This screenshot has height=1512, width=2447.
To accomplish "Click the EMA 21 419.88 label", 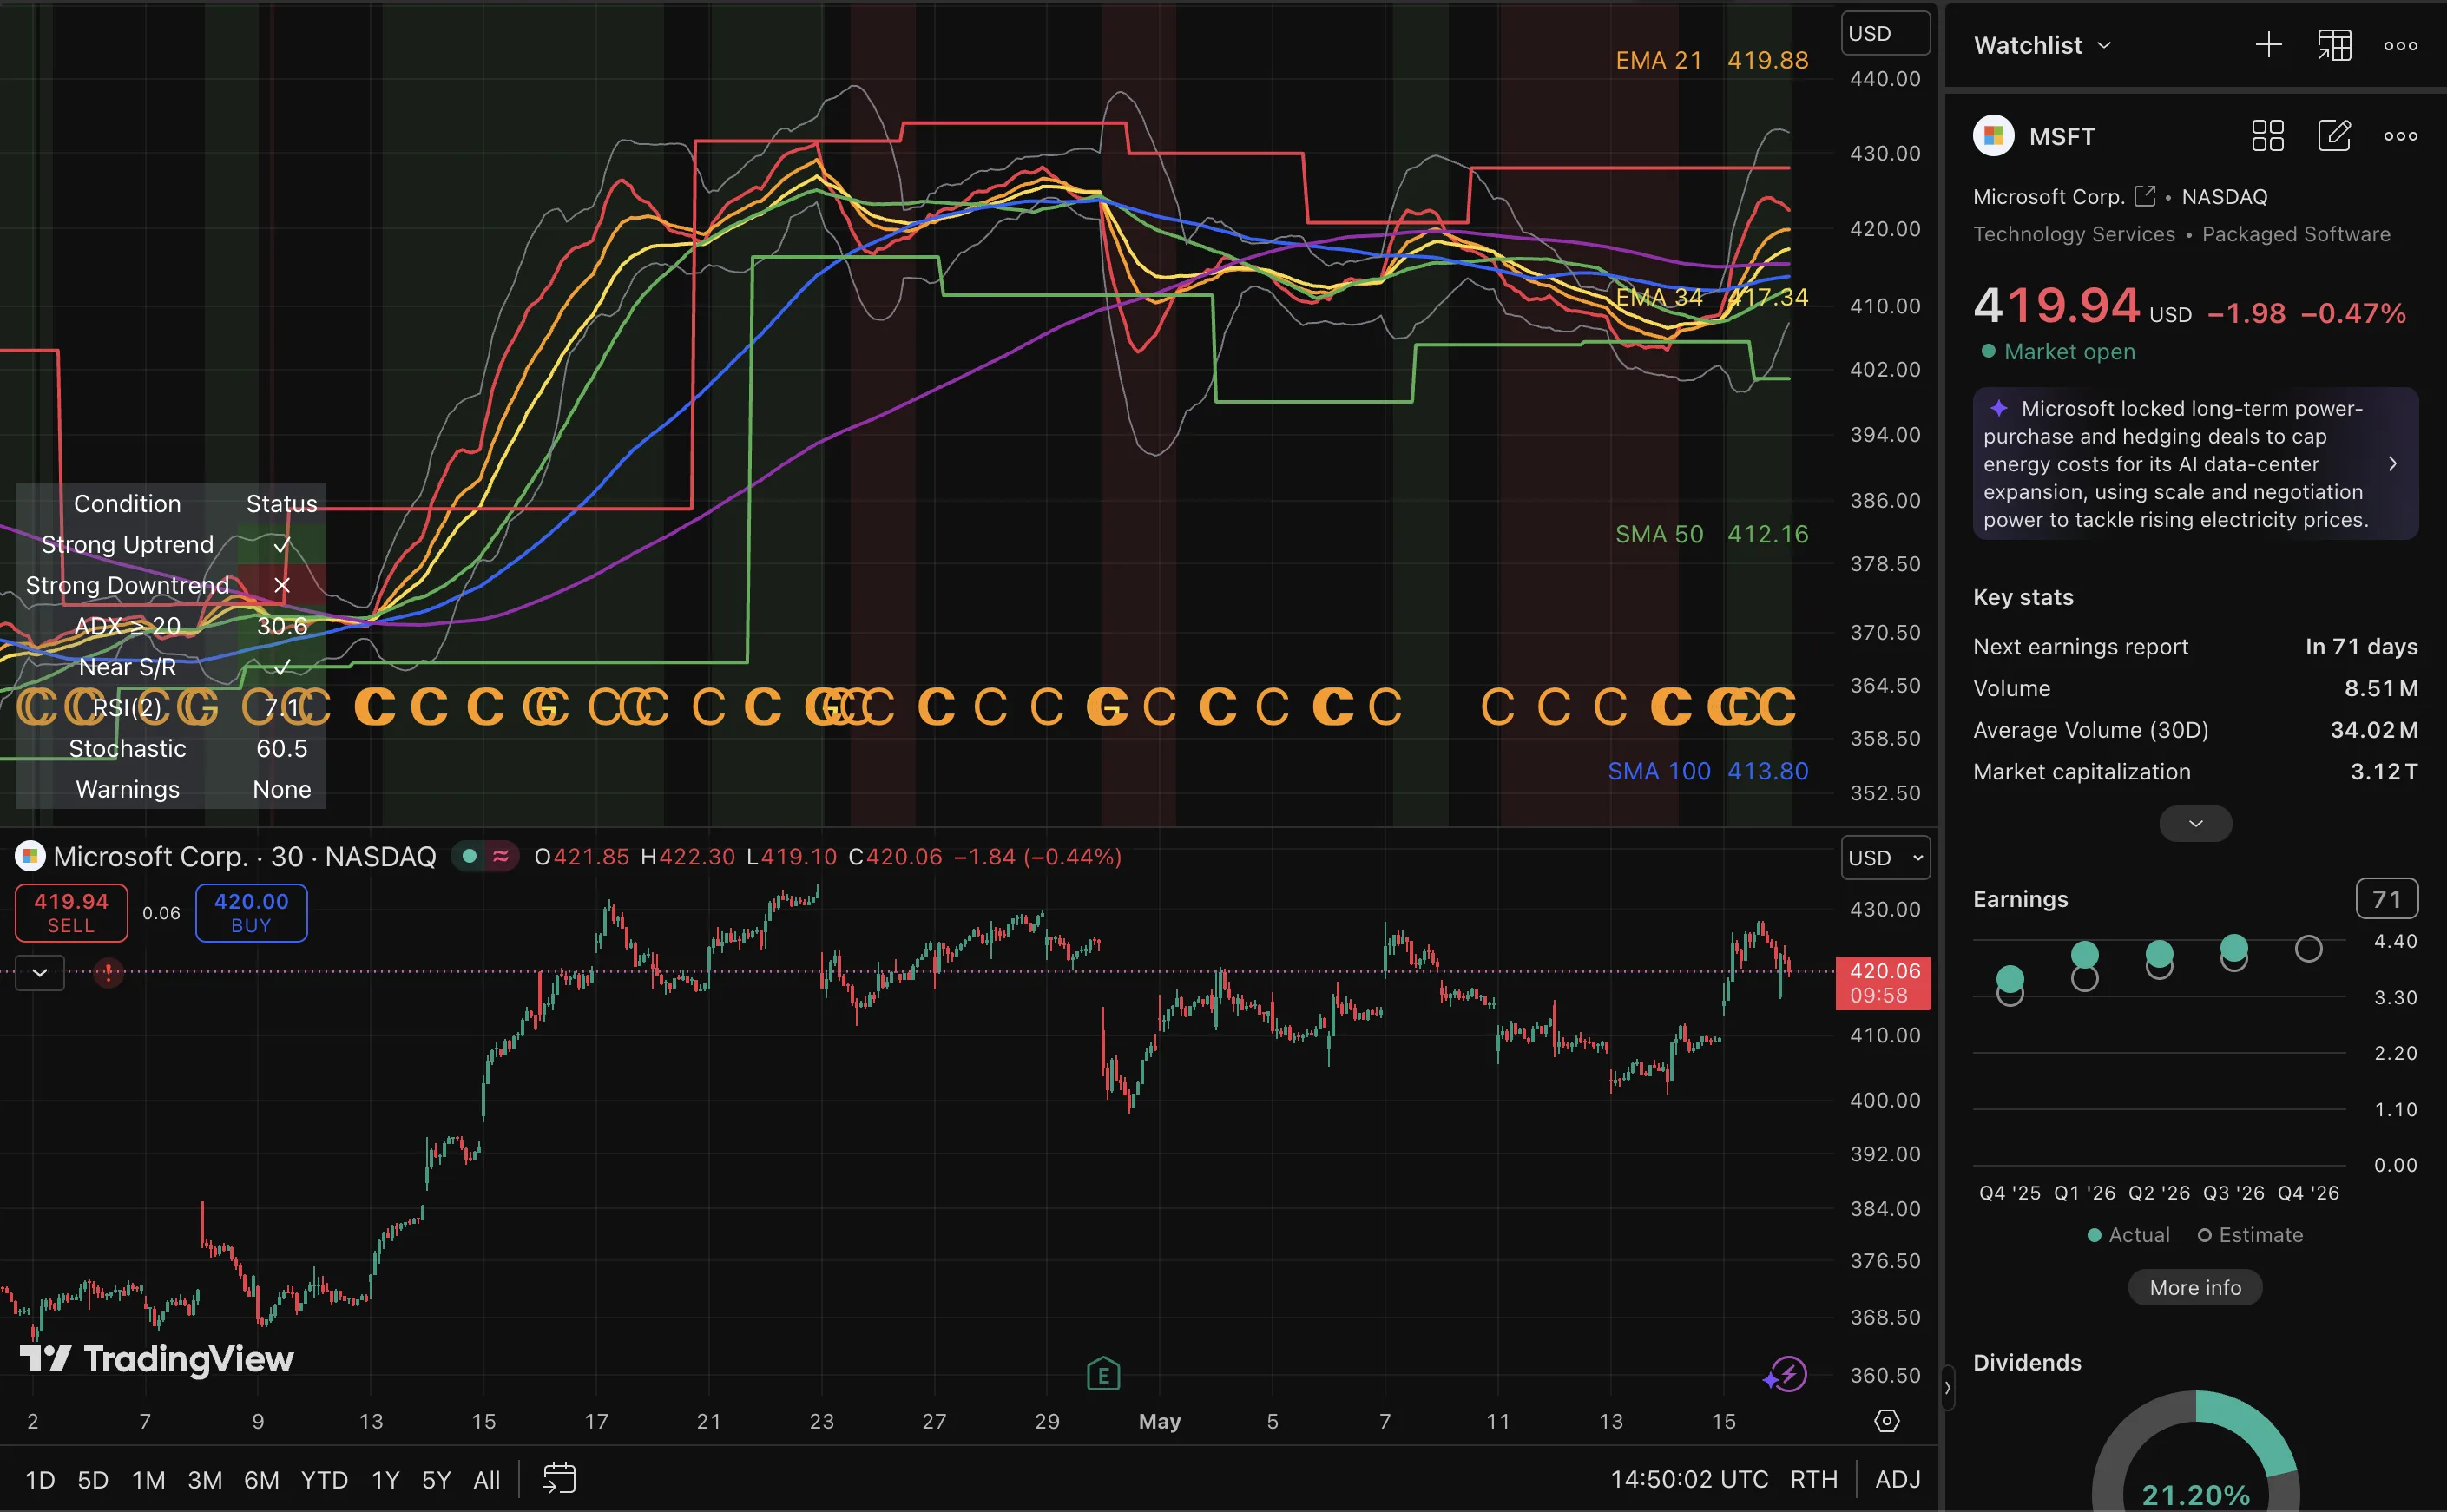I will [1711, 60].
